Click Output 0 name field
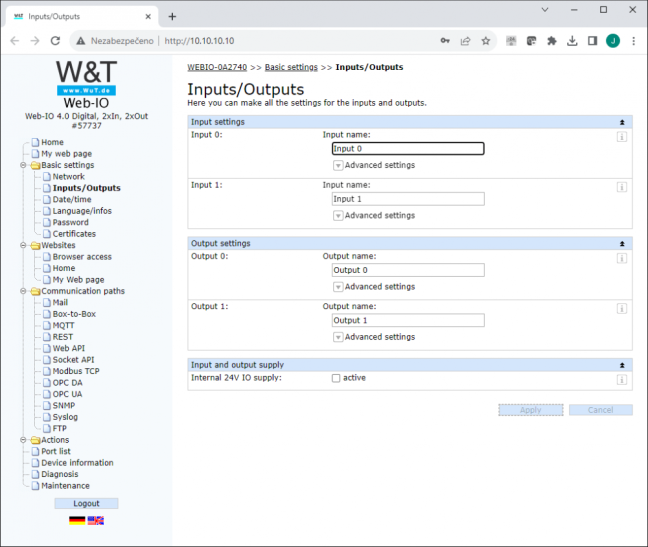Viewport: 648px width, 547px height. point(408,270)
